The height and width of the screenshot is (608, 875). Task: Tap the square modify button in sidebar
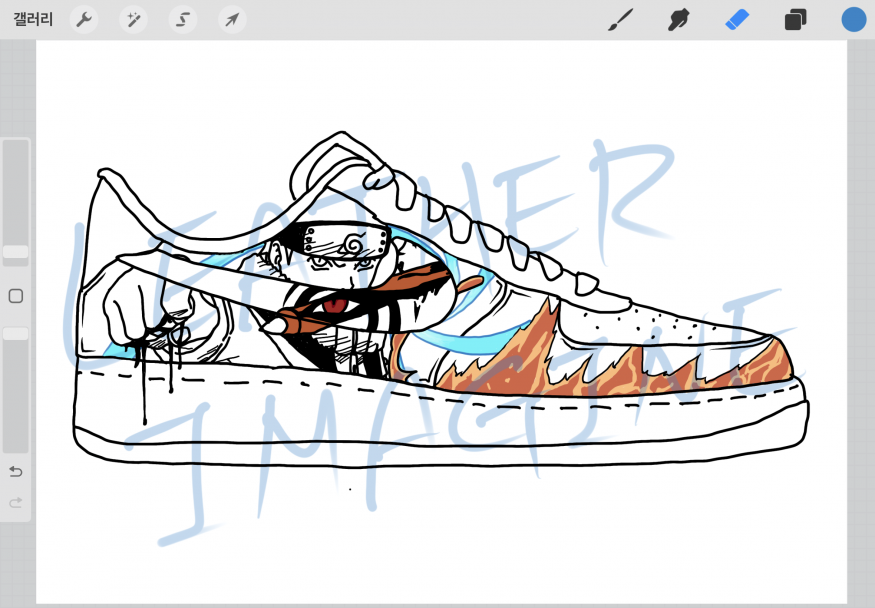click(x=16, y=296)
